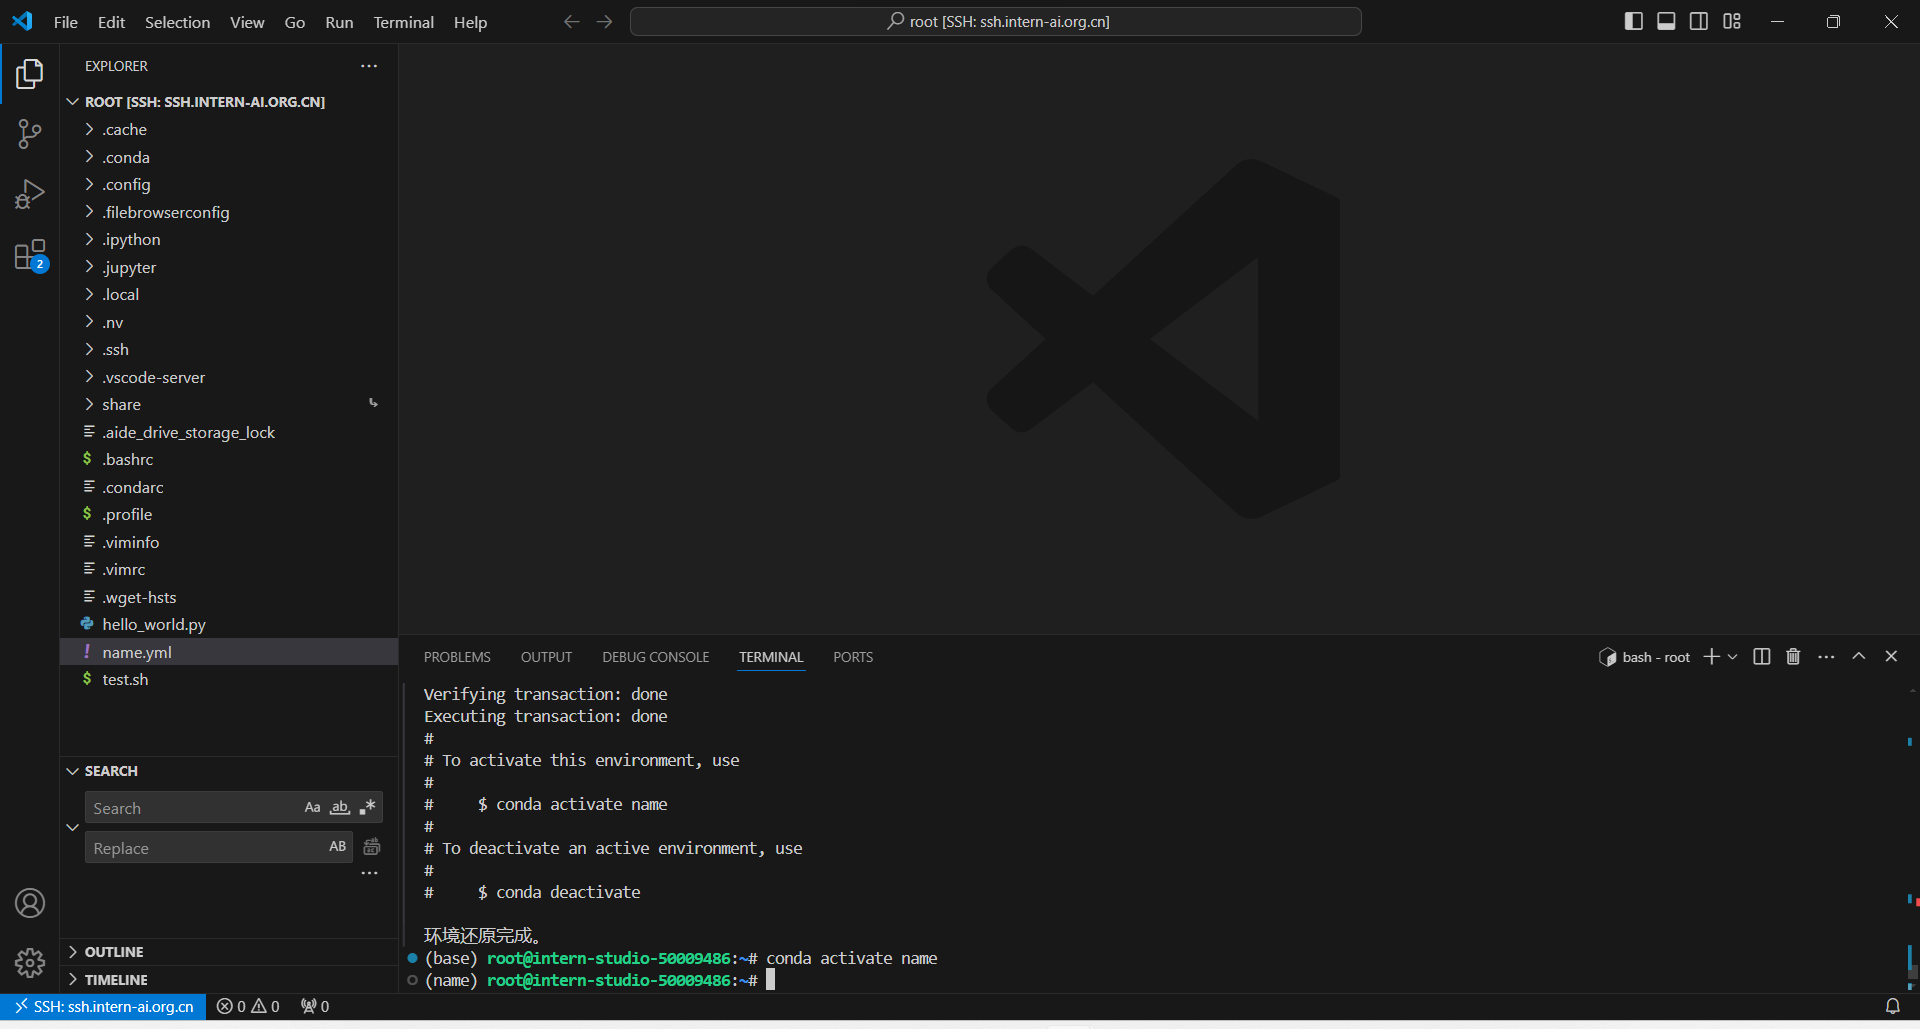The height and width of the screenshot is (1029, 1920).
Task: Toggle Match Case in search
Action: [313, 808]
